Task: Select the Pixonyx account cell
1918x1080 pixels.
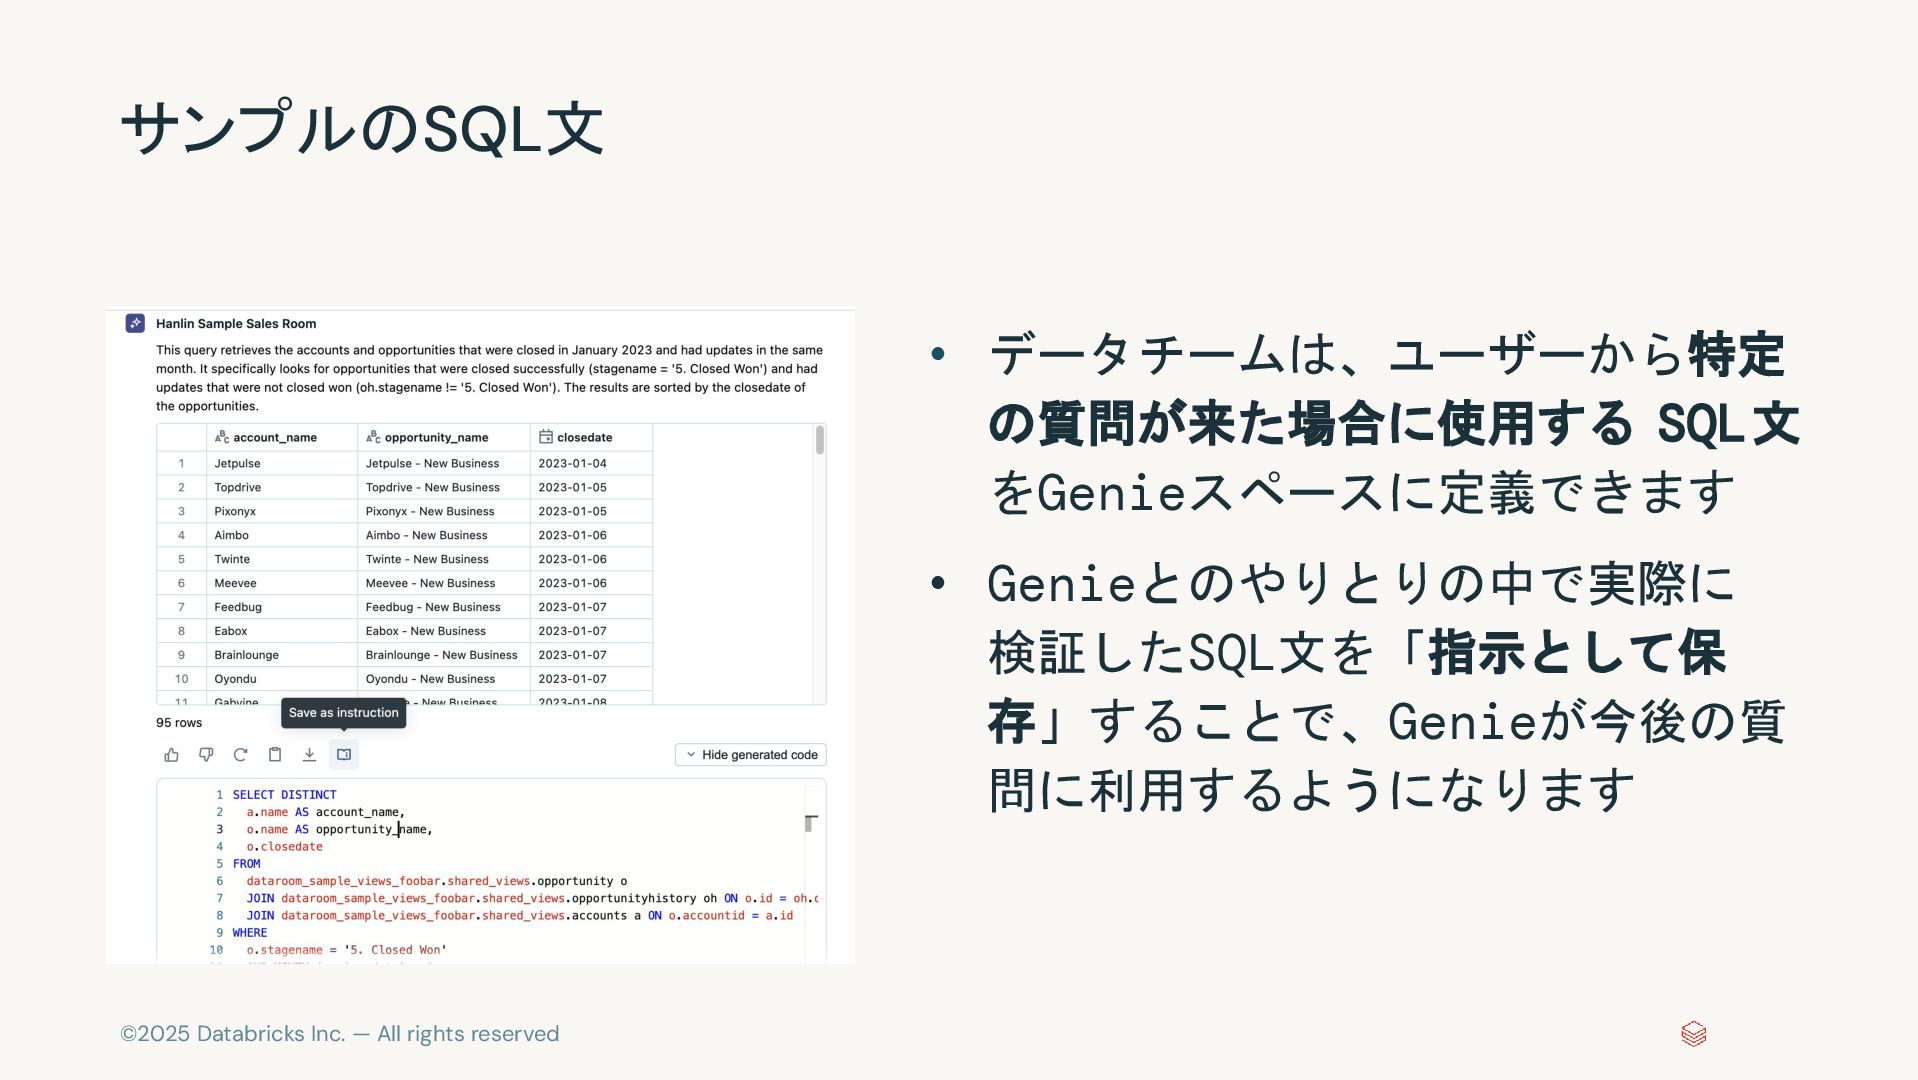Action: coord(282,511)
